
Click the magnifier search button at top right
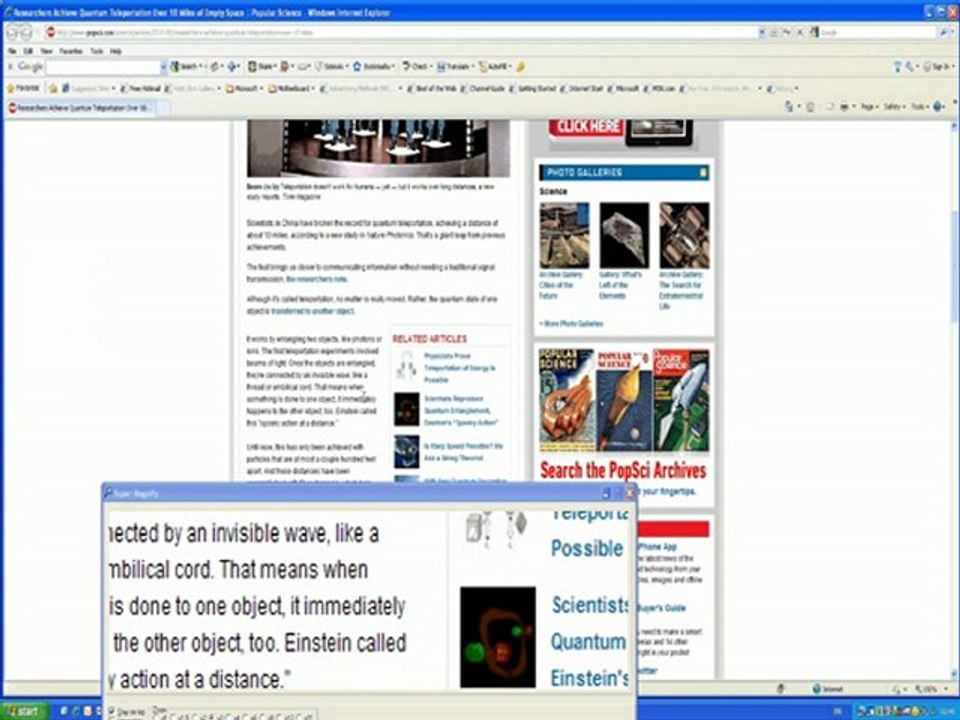click(x=945, y=32)
